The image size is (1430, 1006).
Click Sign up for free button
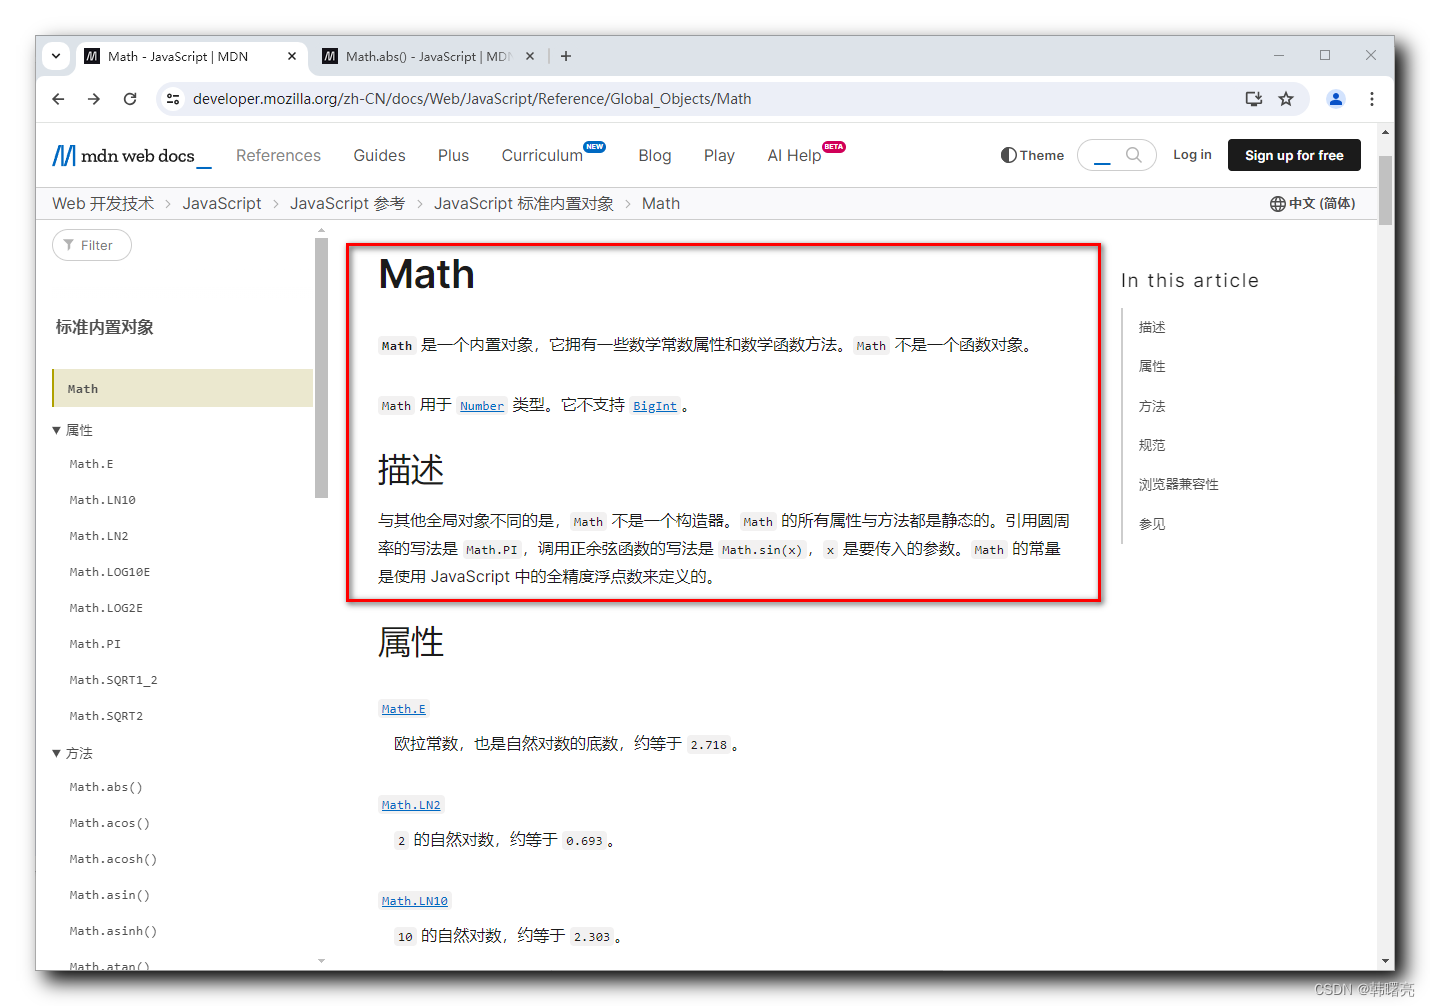[1294, 155]
